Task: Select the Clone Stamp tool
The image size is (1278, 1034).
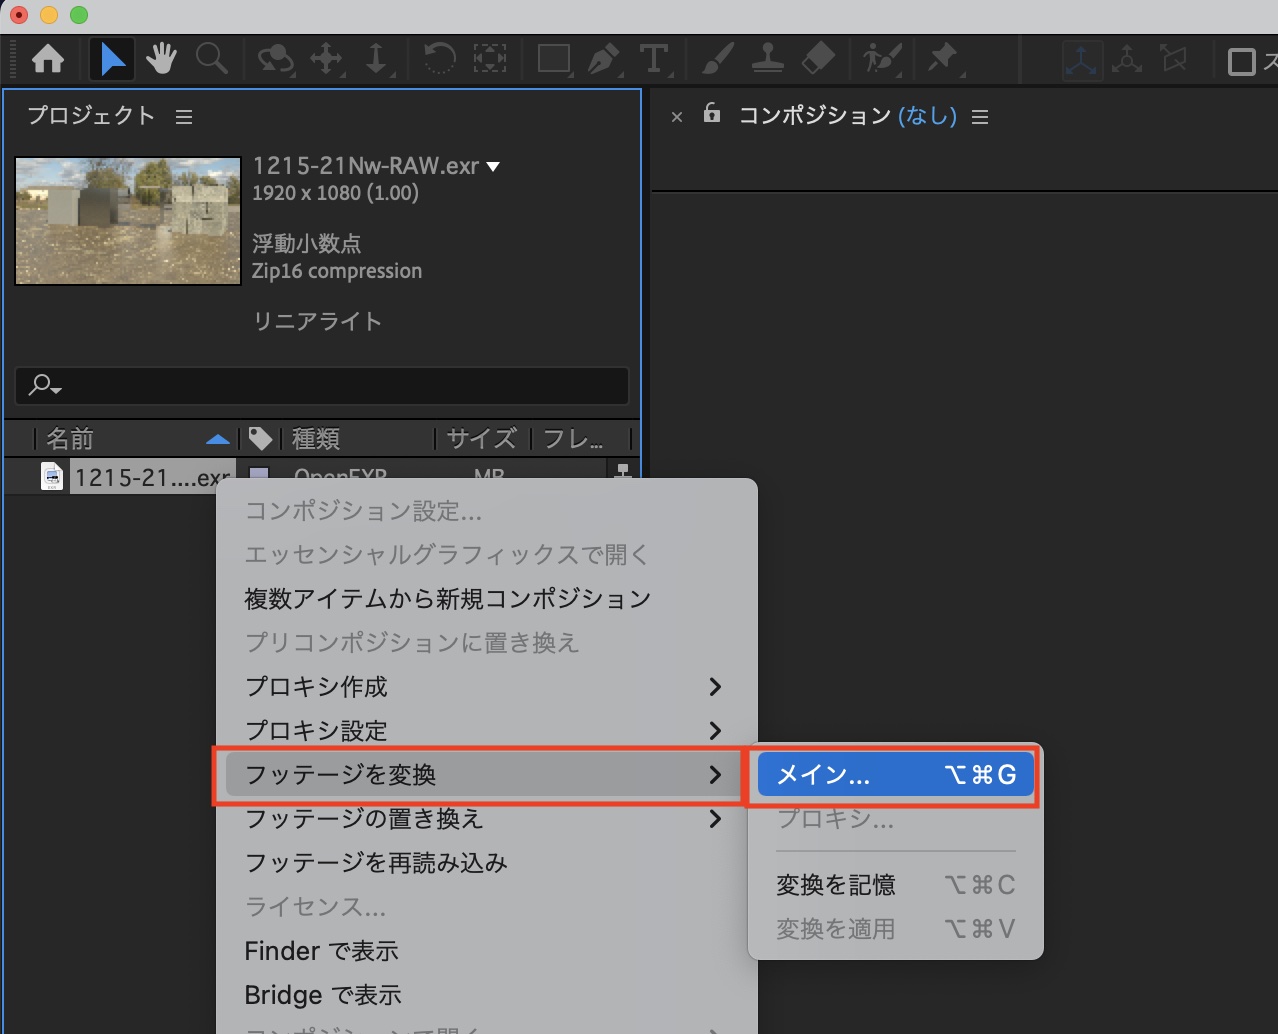Action: 767,60
